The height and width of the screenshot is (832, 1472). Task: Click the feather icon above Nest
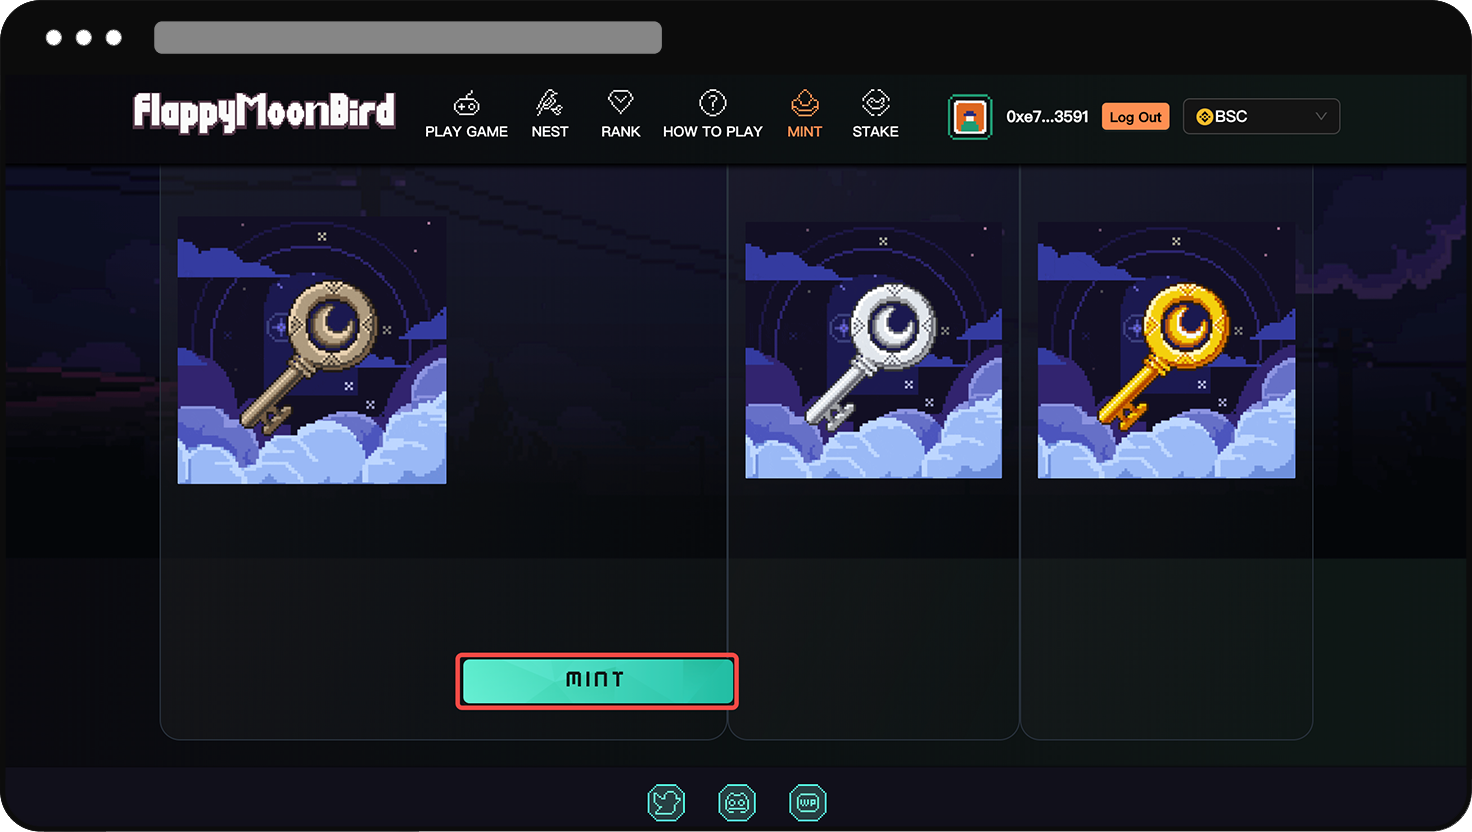click(549, 102)
